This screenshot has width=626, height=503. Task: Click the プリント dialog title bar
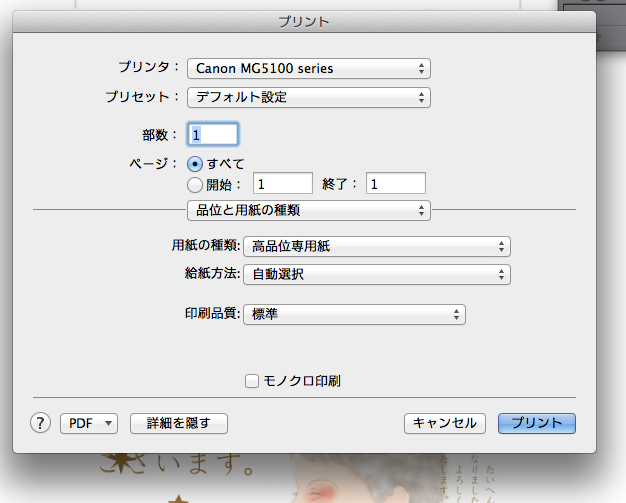[304, 22]
